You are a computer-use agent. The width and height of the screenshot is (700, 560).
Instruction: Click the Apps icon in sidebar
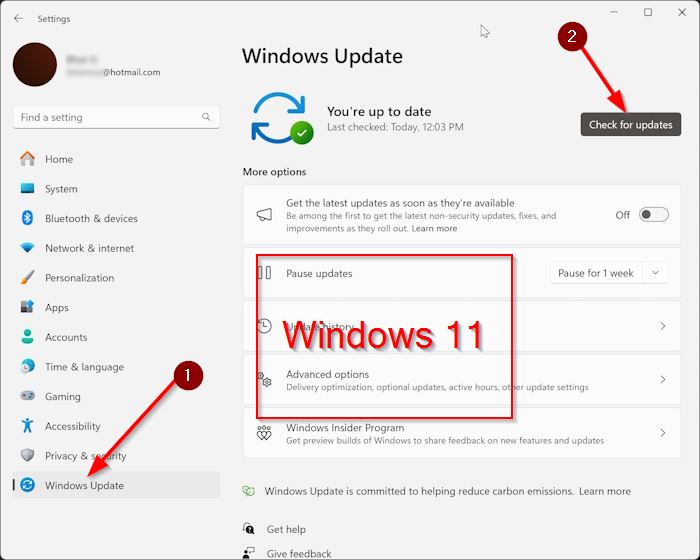(x=27, y=307)
